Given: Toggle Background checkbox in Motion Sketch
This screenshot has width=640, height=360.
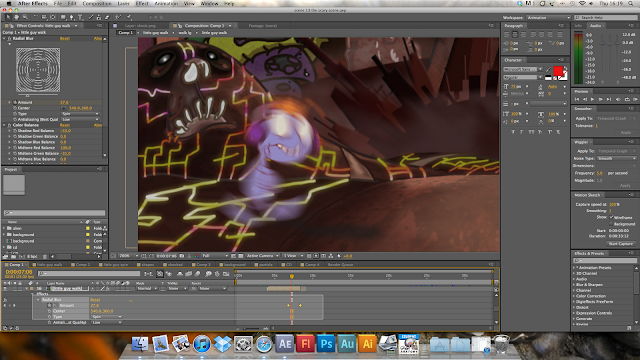Looking at the screenshot, I should [x=611, y=224].
